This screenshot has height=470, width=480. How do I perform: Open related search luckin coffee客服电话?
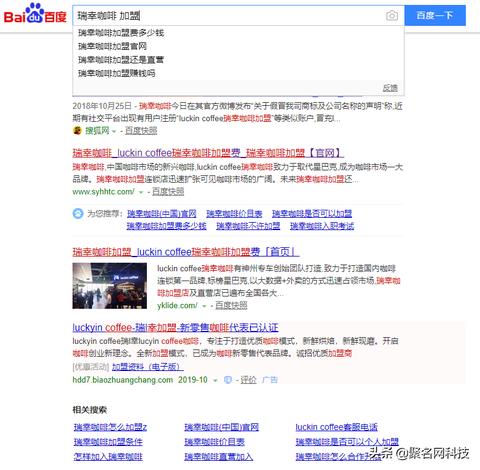coord(337,427)
